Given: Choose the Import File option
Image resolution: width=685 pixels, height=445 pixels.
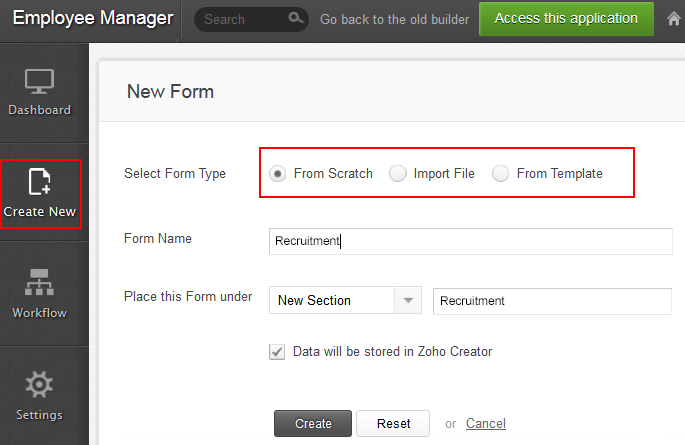Looking at the screenshot, I should (x=398, y=174).
